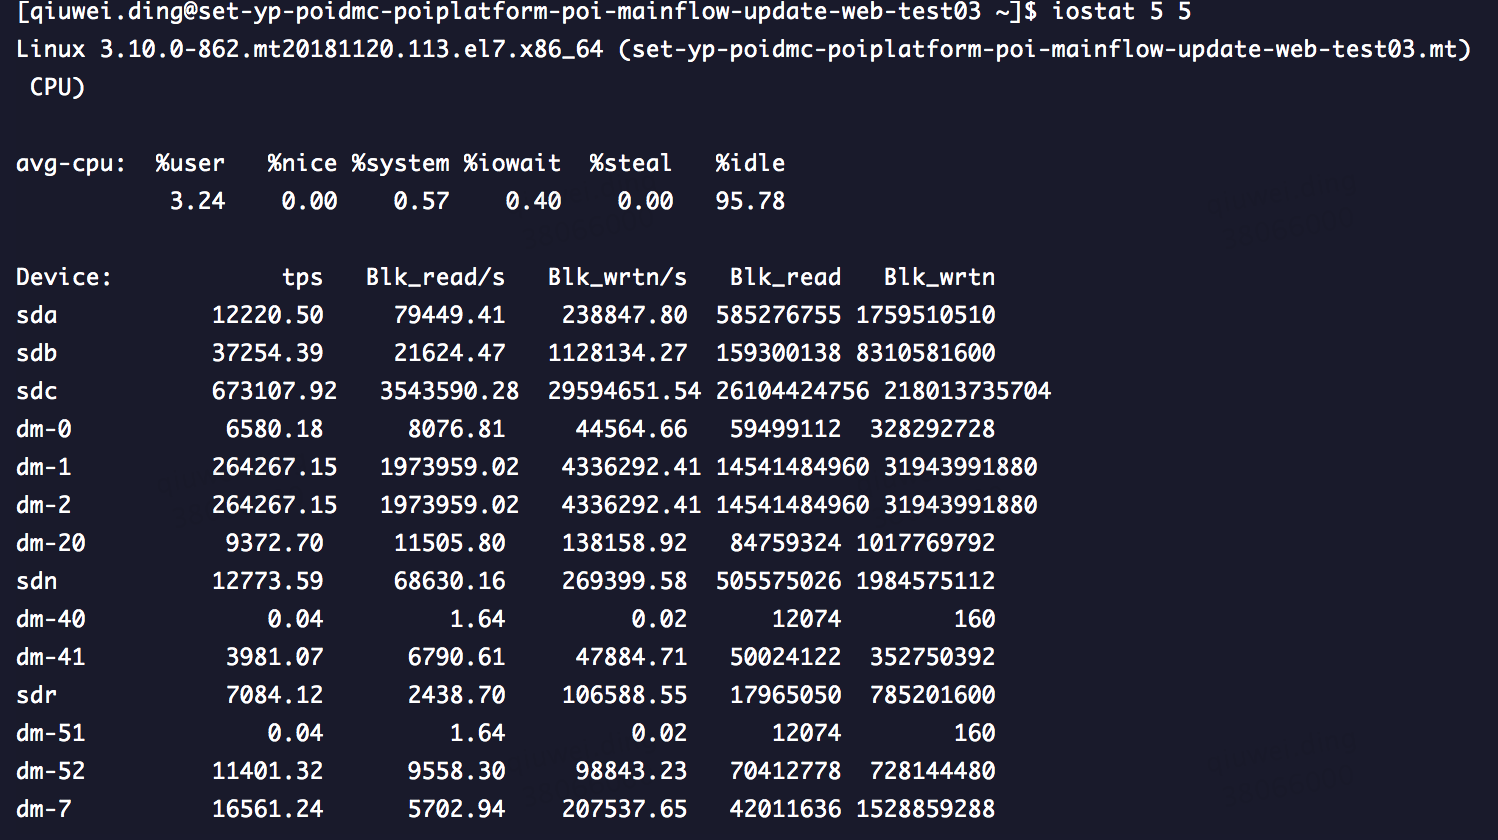Image resolution: width=1498 pixels, height=840 pixels.
Task: Click the tps column header
Action: [302, 278]
